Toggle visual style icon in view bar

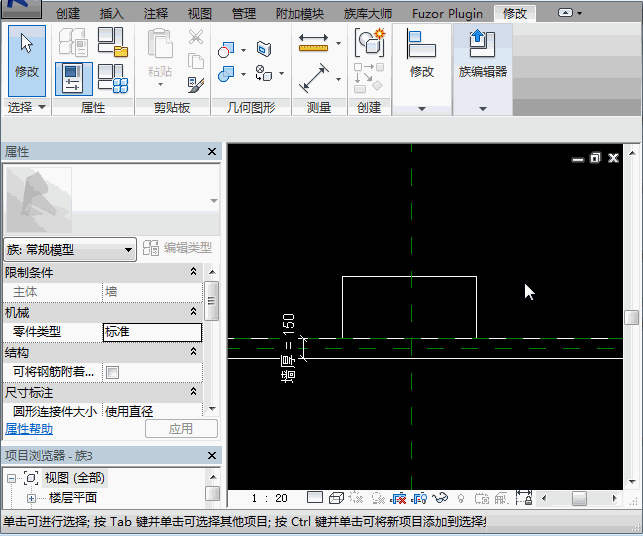(x=336, y=498)
